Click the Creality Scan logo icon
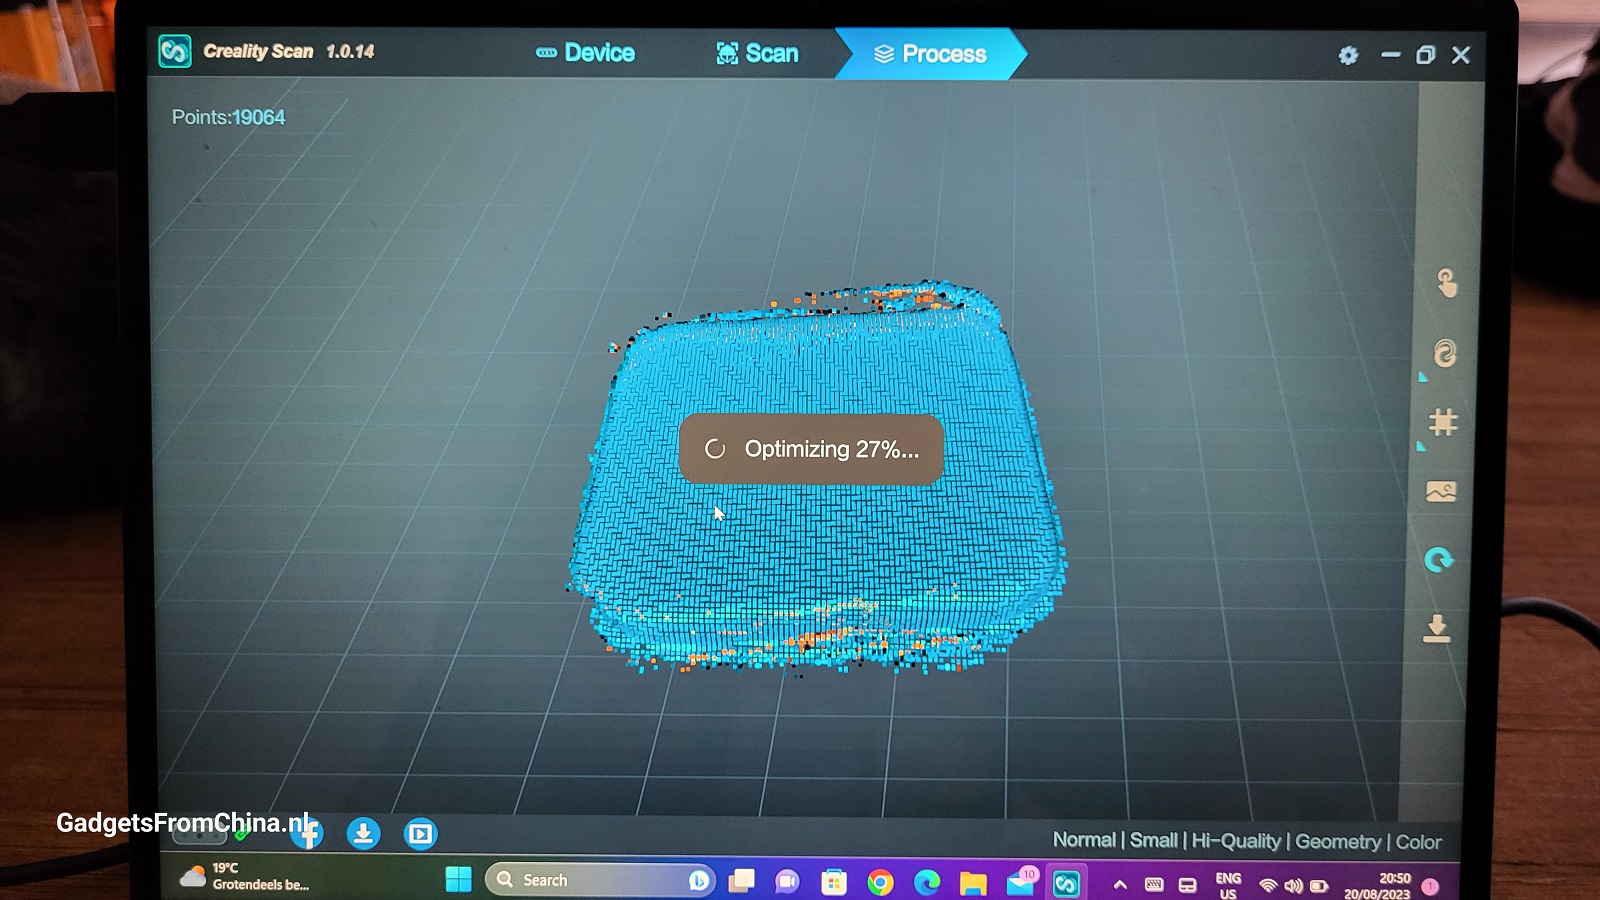This screenshot has width=1600, height=900. (175, 51)
